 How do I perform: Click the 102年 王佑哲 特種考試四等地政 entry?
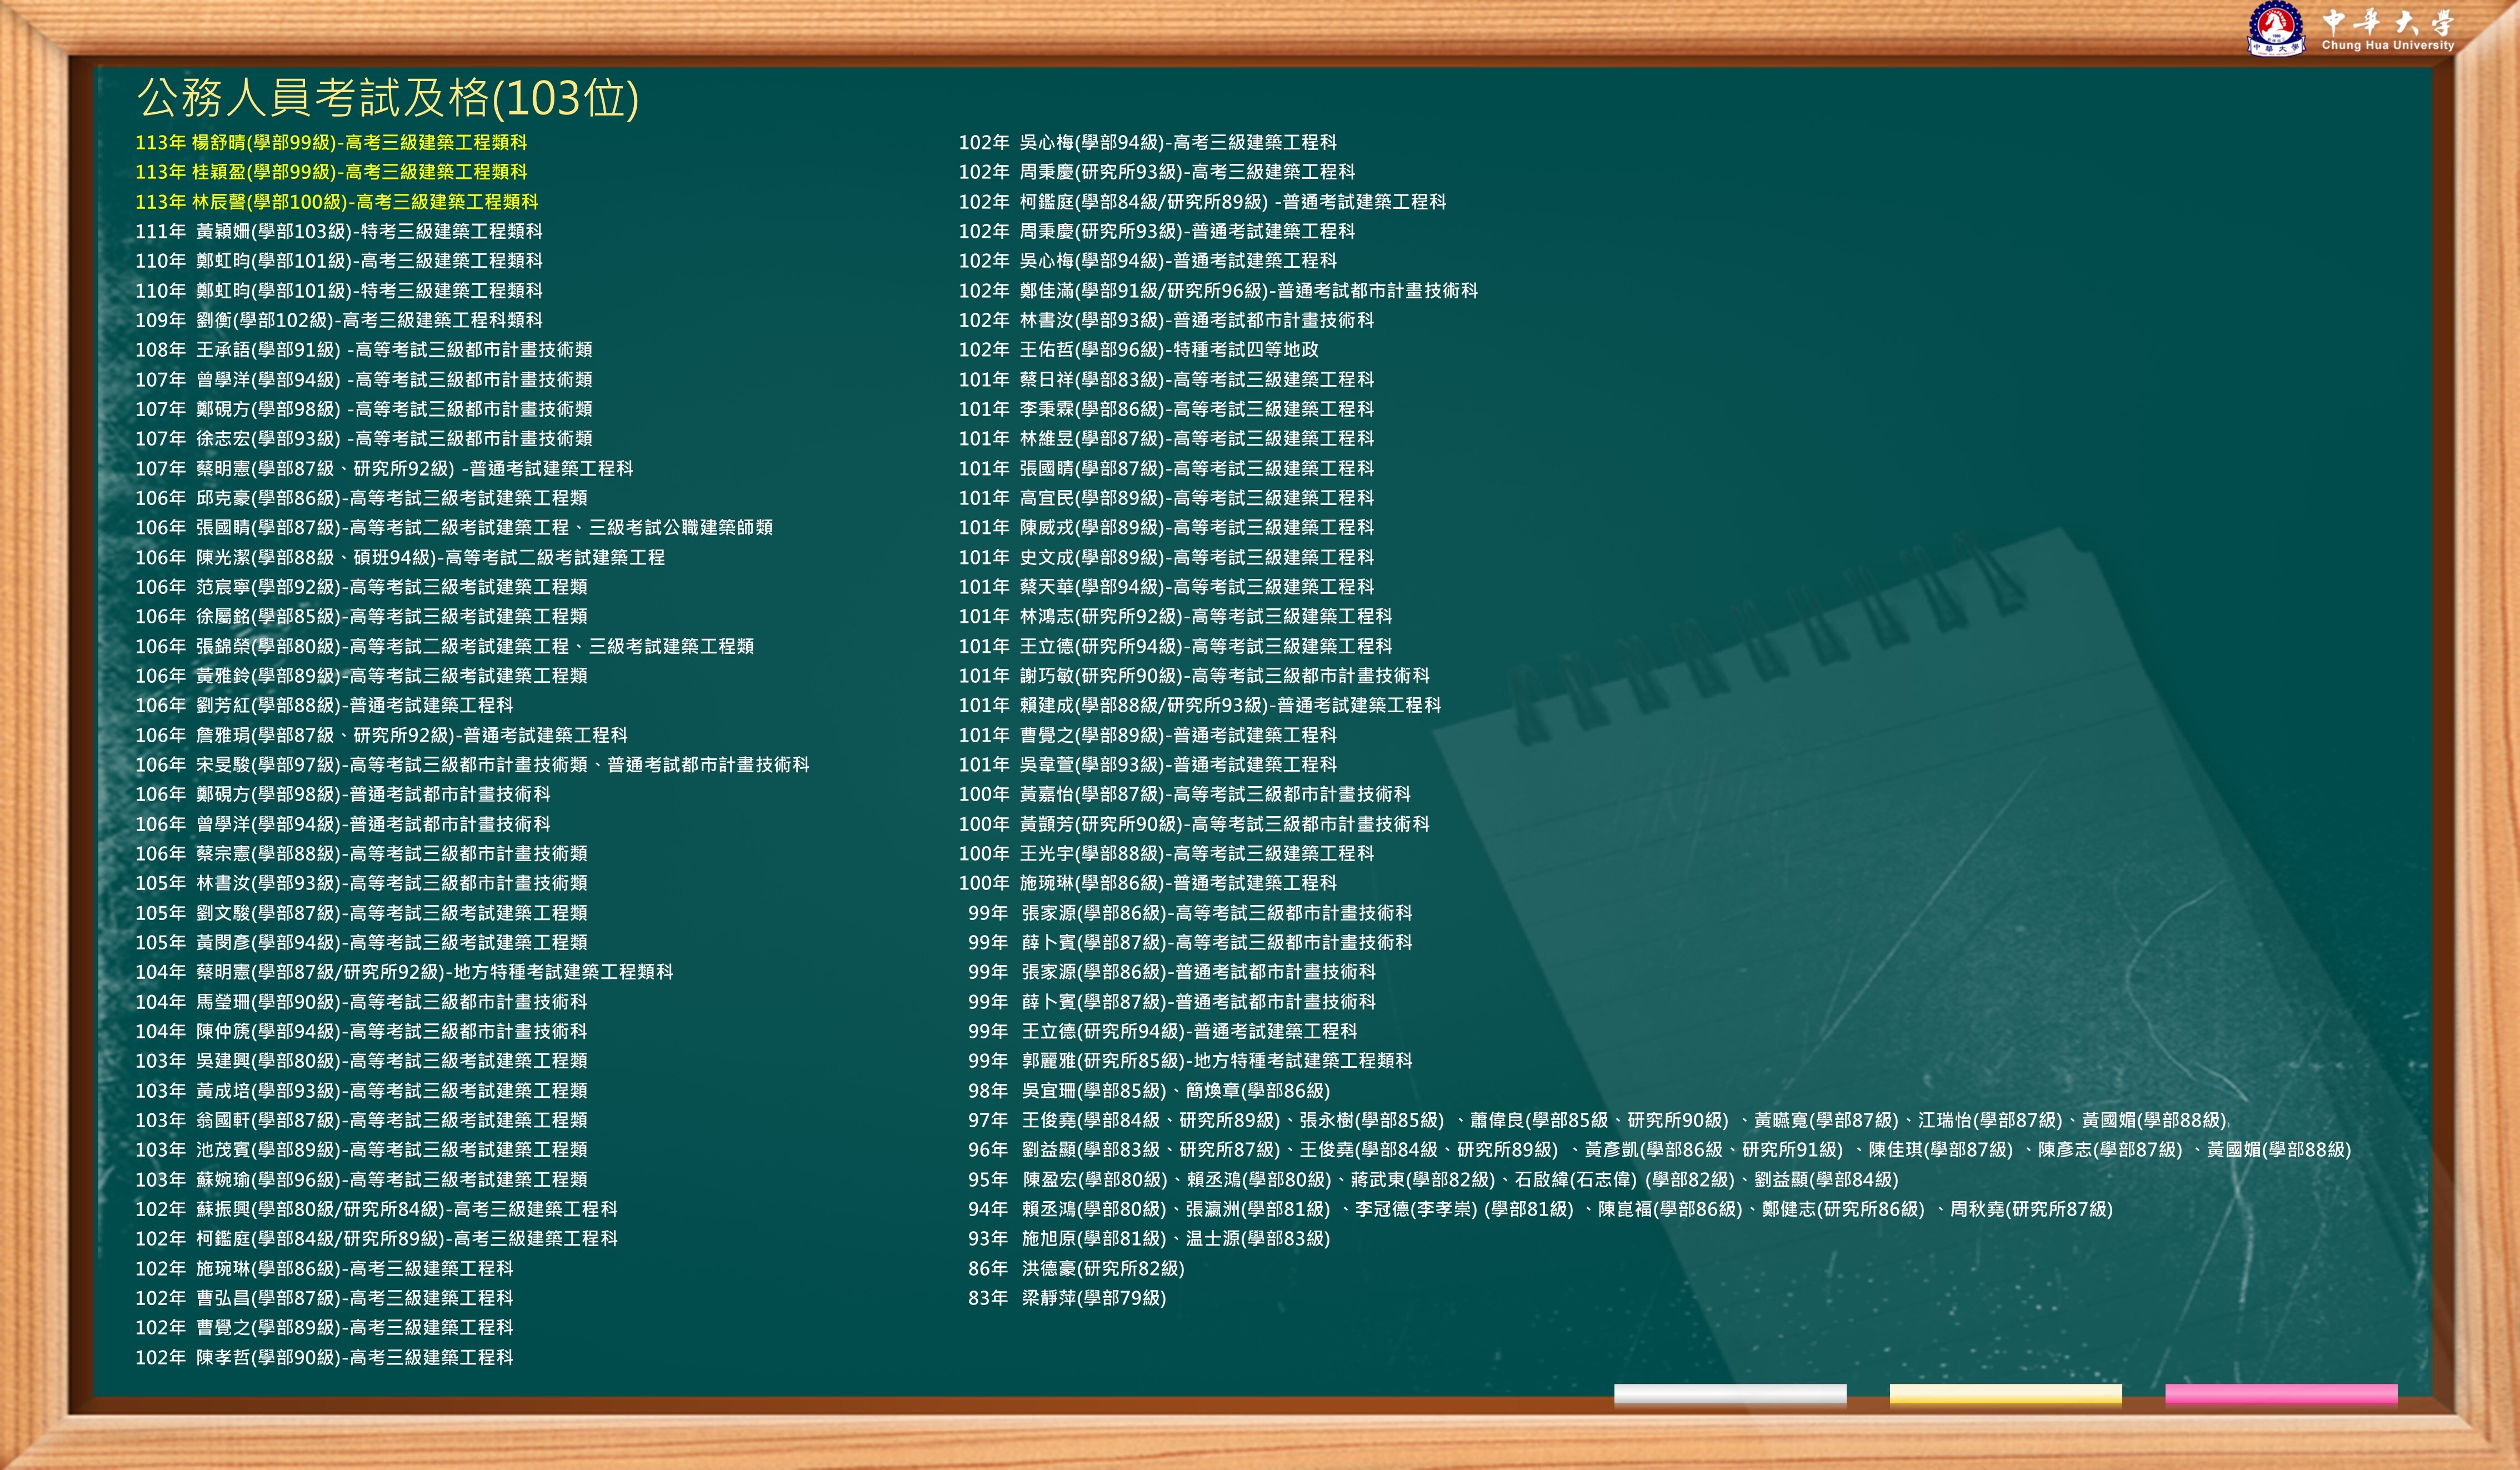1138,350
